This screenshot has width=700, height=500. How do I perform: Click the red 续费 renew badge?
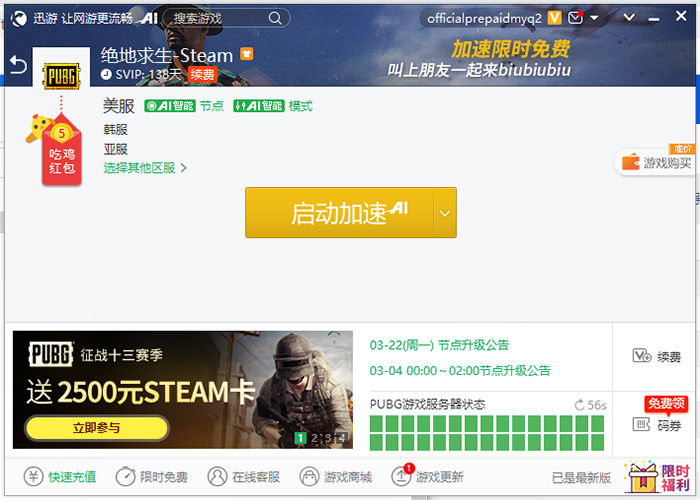coord(202,74)
